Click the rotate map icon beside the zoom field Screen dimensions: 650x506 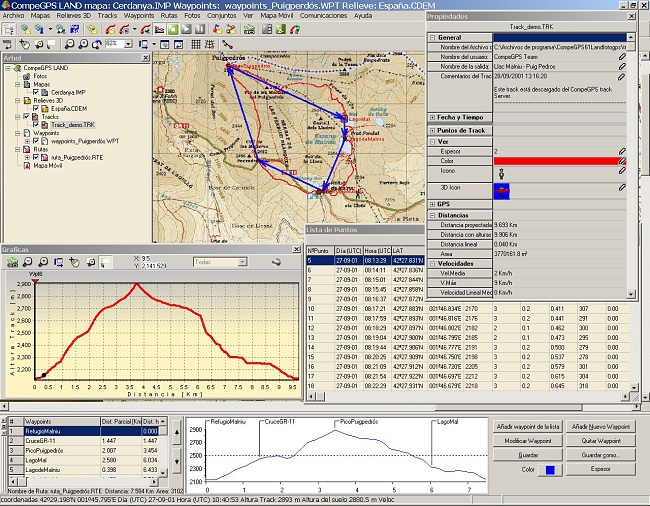[97, 44]
